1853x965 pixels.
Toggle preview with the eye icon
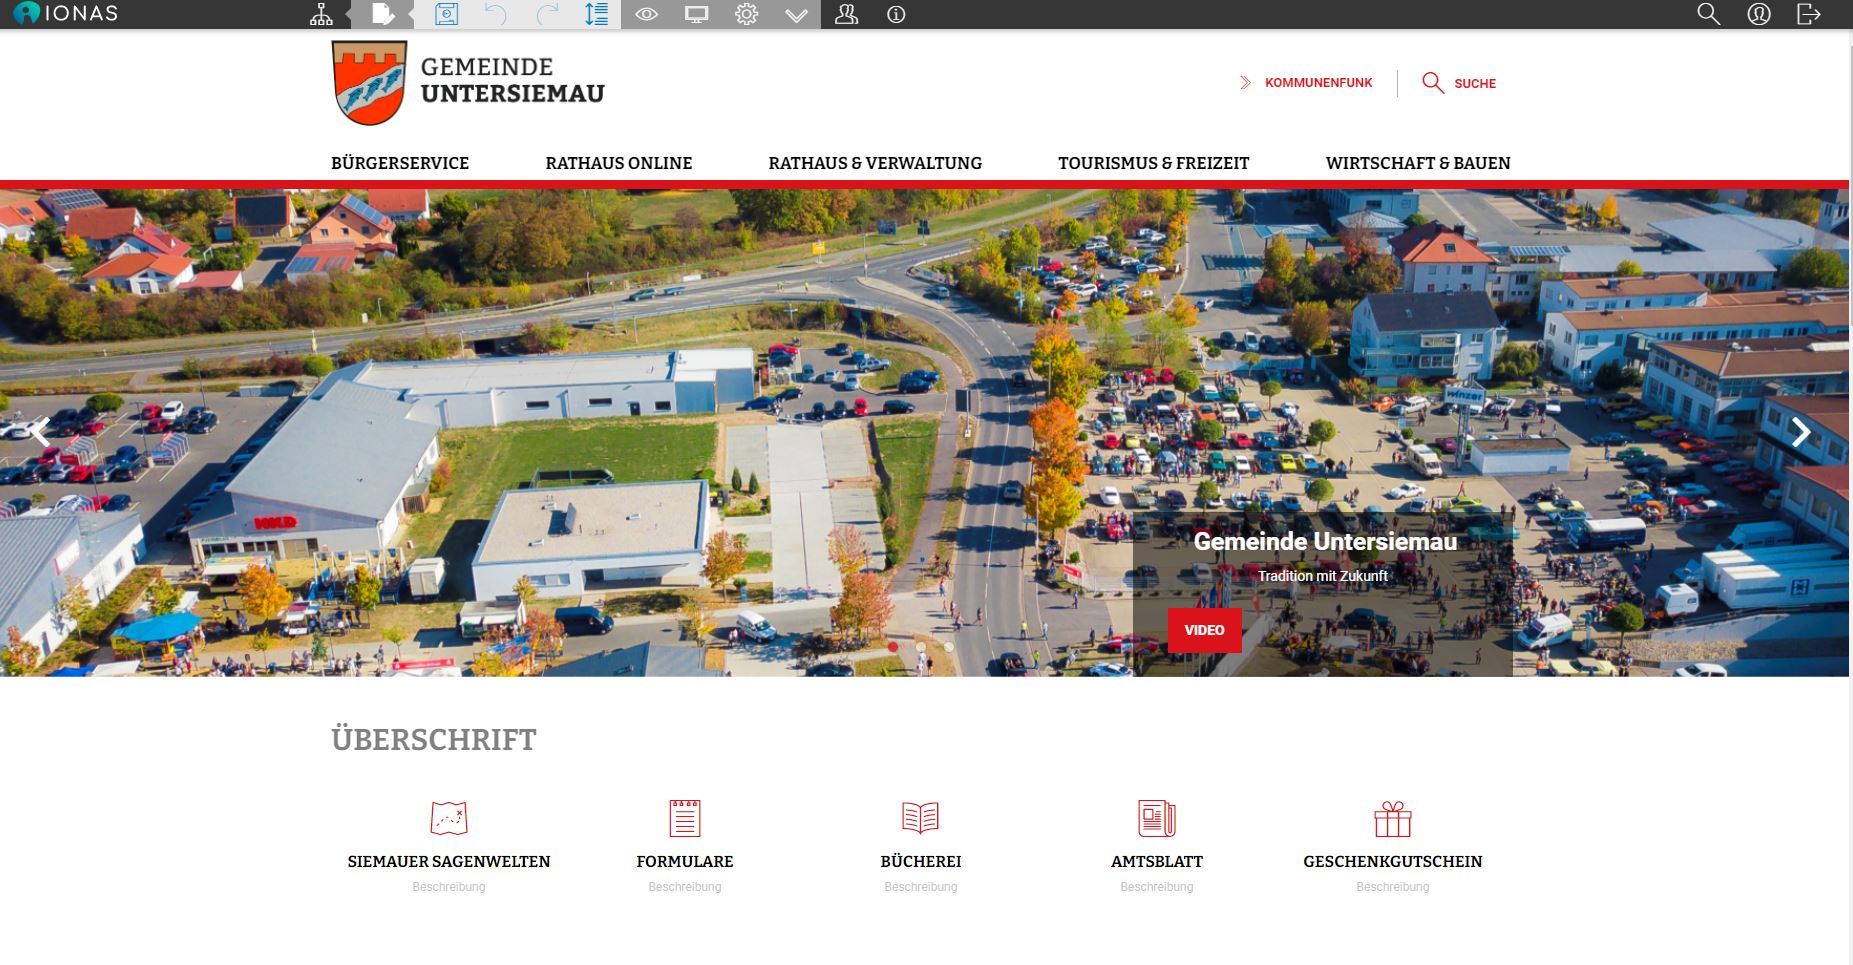click(x=646, y=14)
